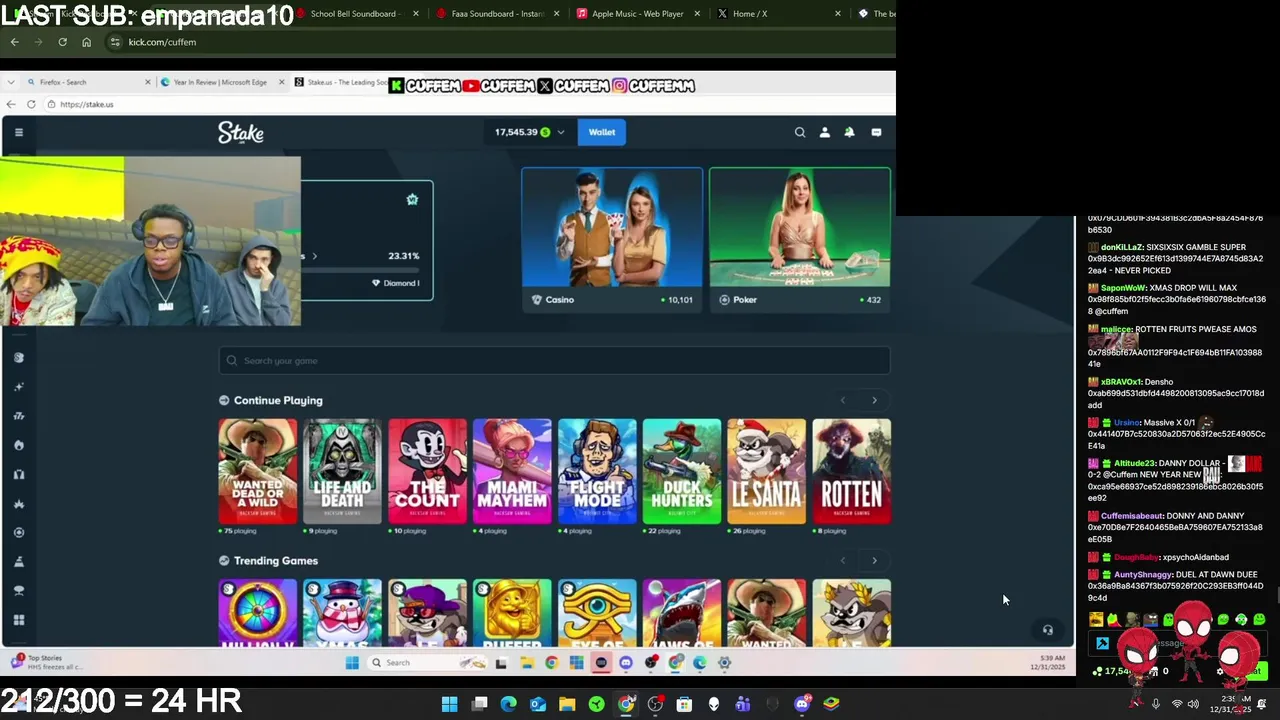The width and height of the screenshot is (1280, 720).
Task: Open Google Chrome from taskbar
Action: pos(626,704)
